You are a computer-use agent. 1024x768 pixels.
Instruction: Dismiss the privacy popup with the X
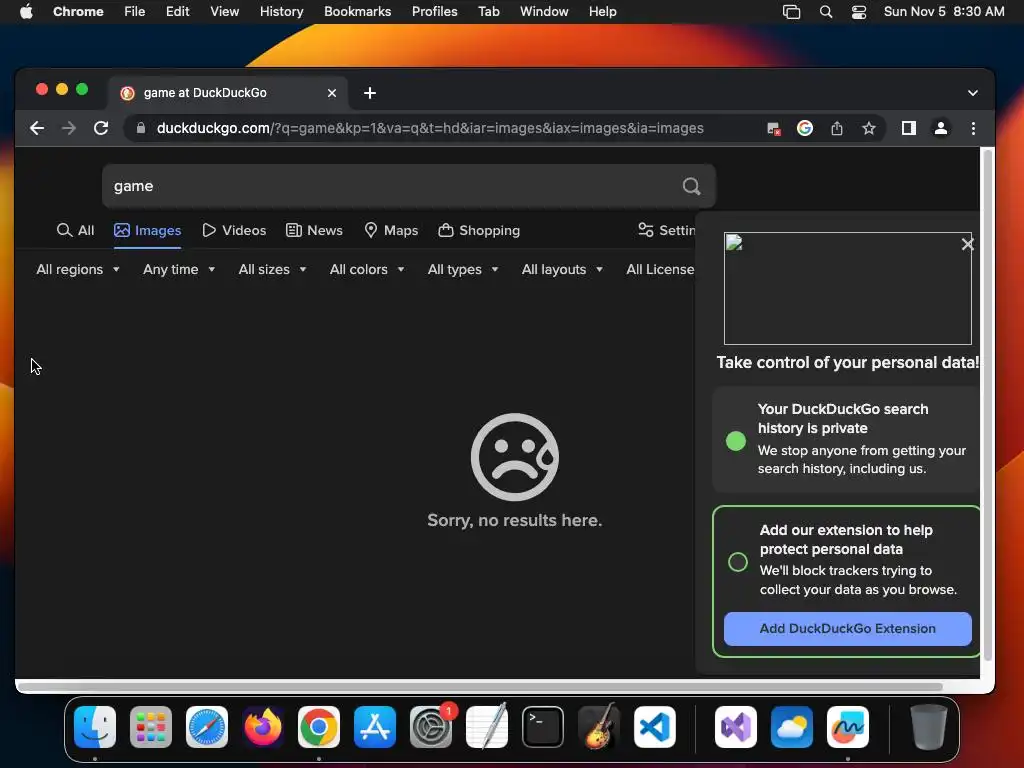pyautogui.click(x=967, y=244)
